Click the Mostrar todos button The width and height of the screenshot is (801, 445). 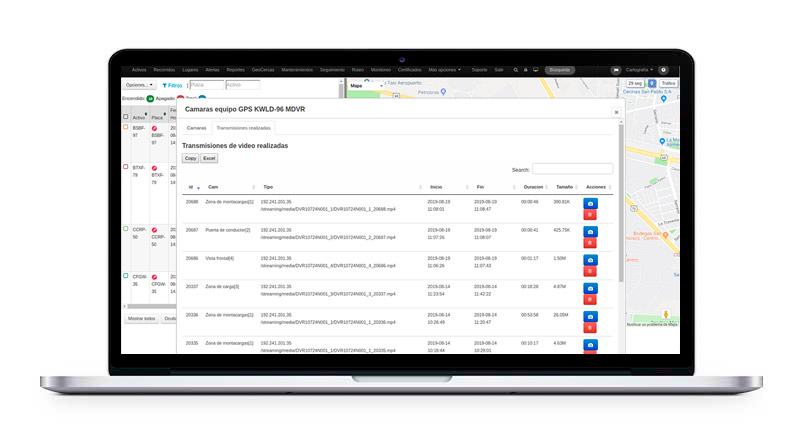pos(142,319)
